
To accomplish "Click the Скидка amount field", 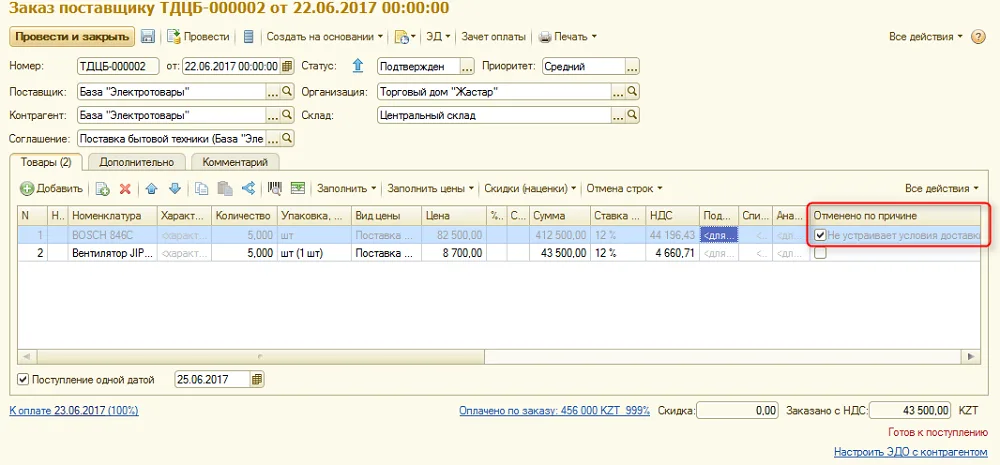I will point(738,411).
